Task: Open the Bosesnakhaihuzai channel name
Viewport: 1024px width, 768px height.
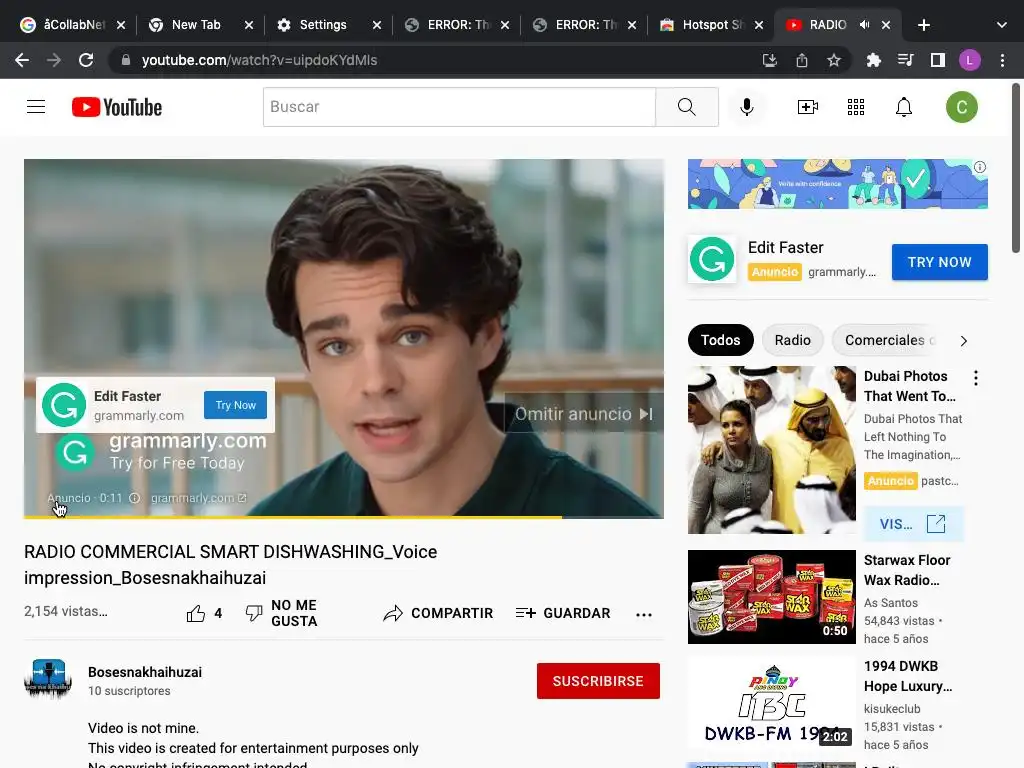Action: click(x=145, y=672)
